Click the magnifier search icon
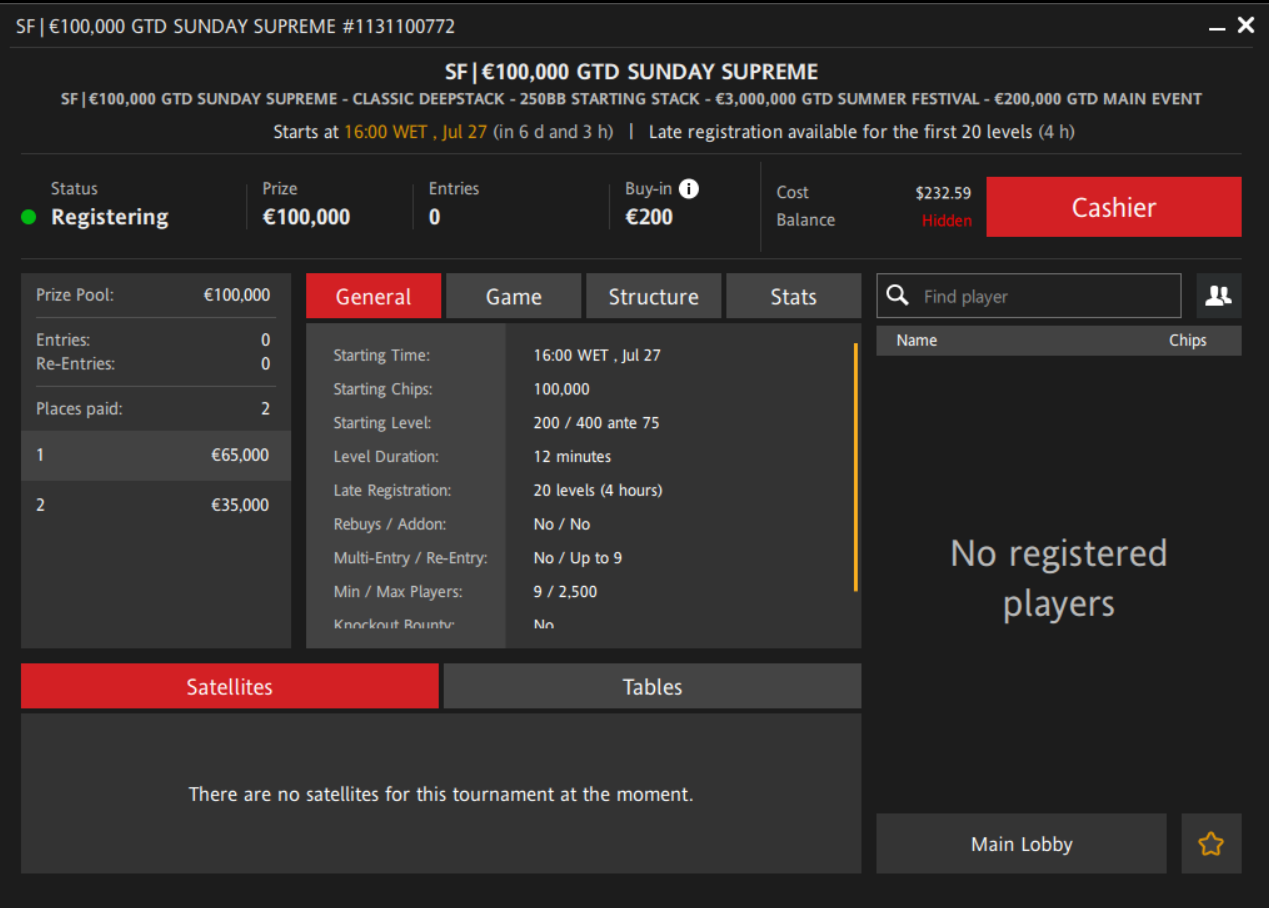1269x908 pixels. 898,296
